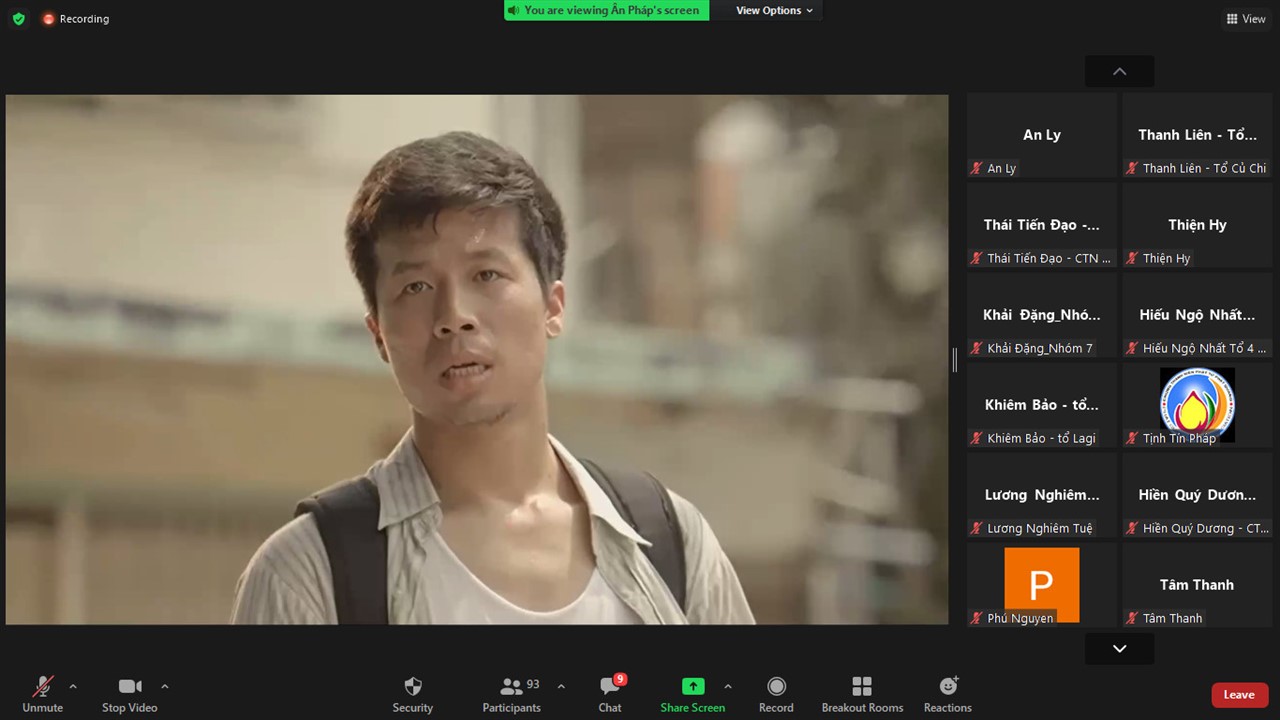Click the green encryption shield icon

tap(18, 19)
